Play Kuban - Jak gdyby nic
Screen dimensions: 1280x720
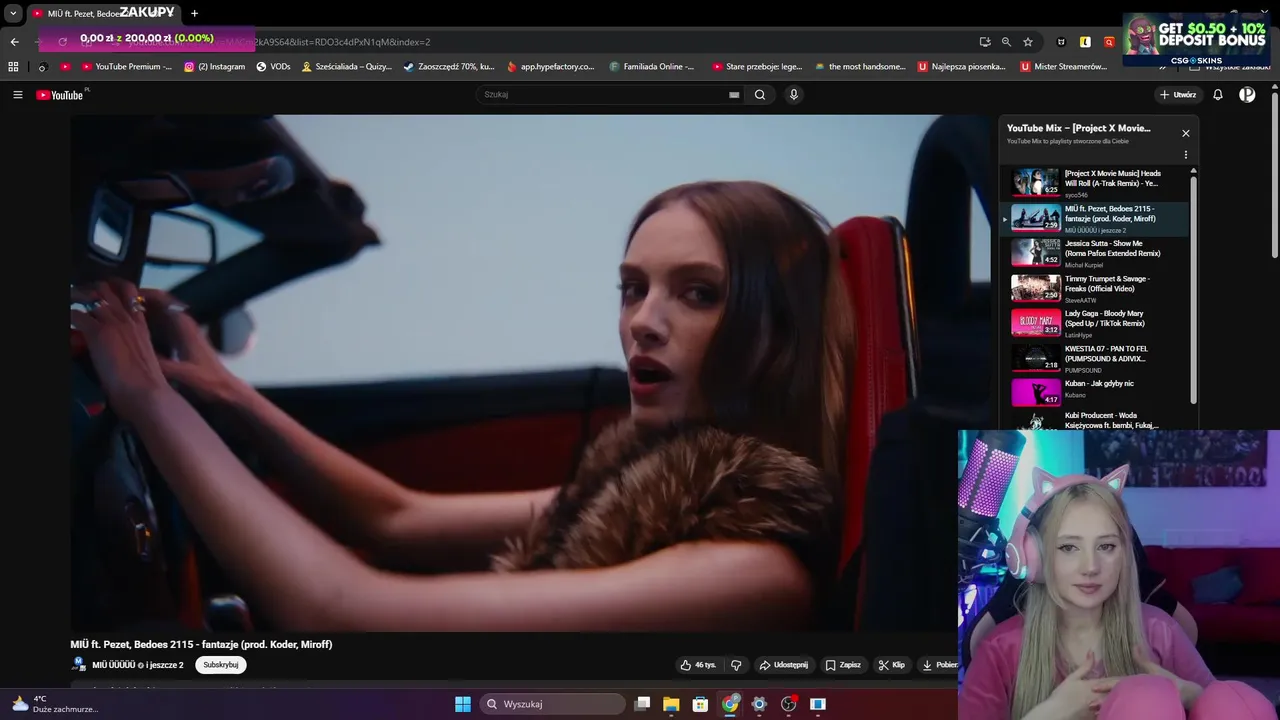1096,392
